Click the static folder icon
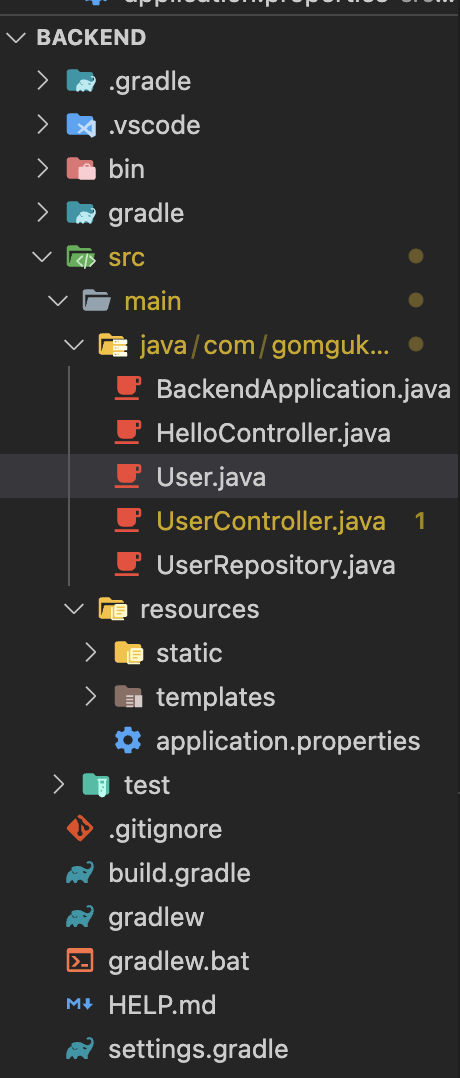 click(x=129, y=653)
